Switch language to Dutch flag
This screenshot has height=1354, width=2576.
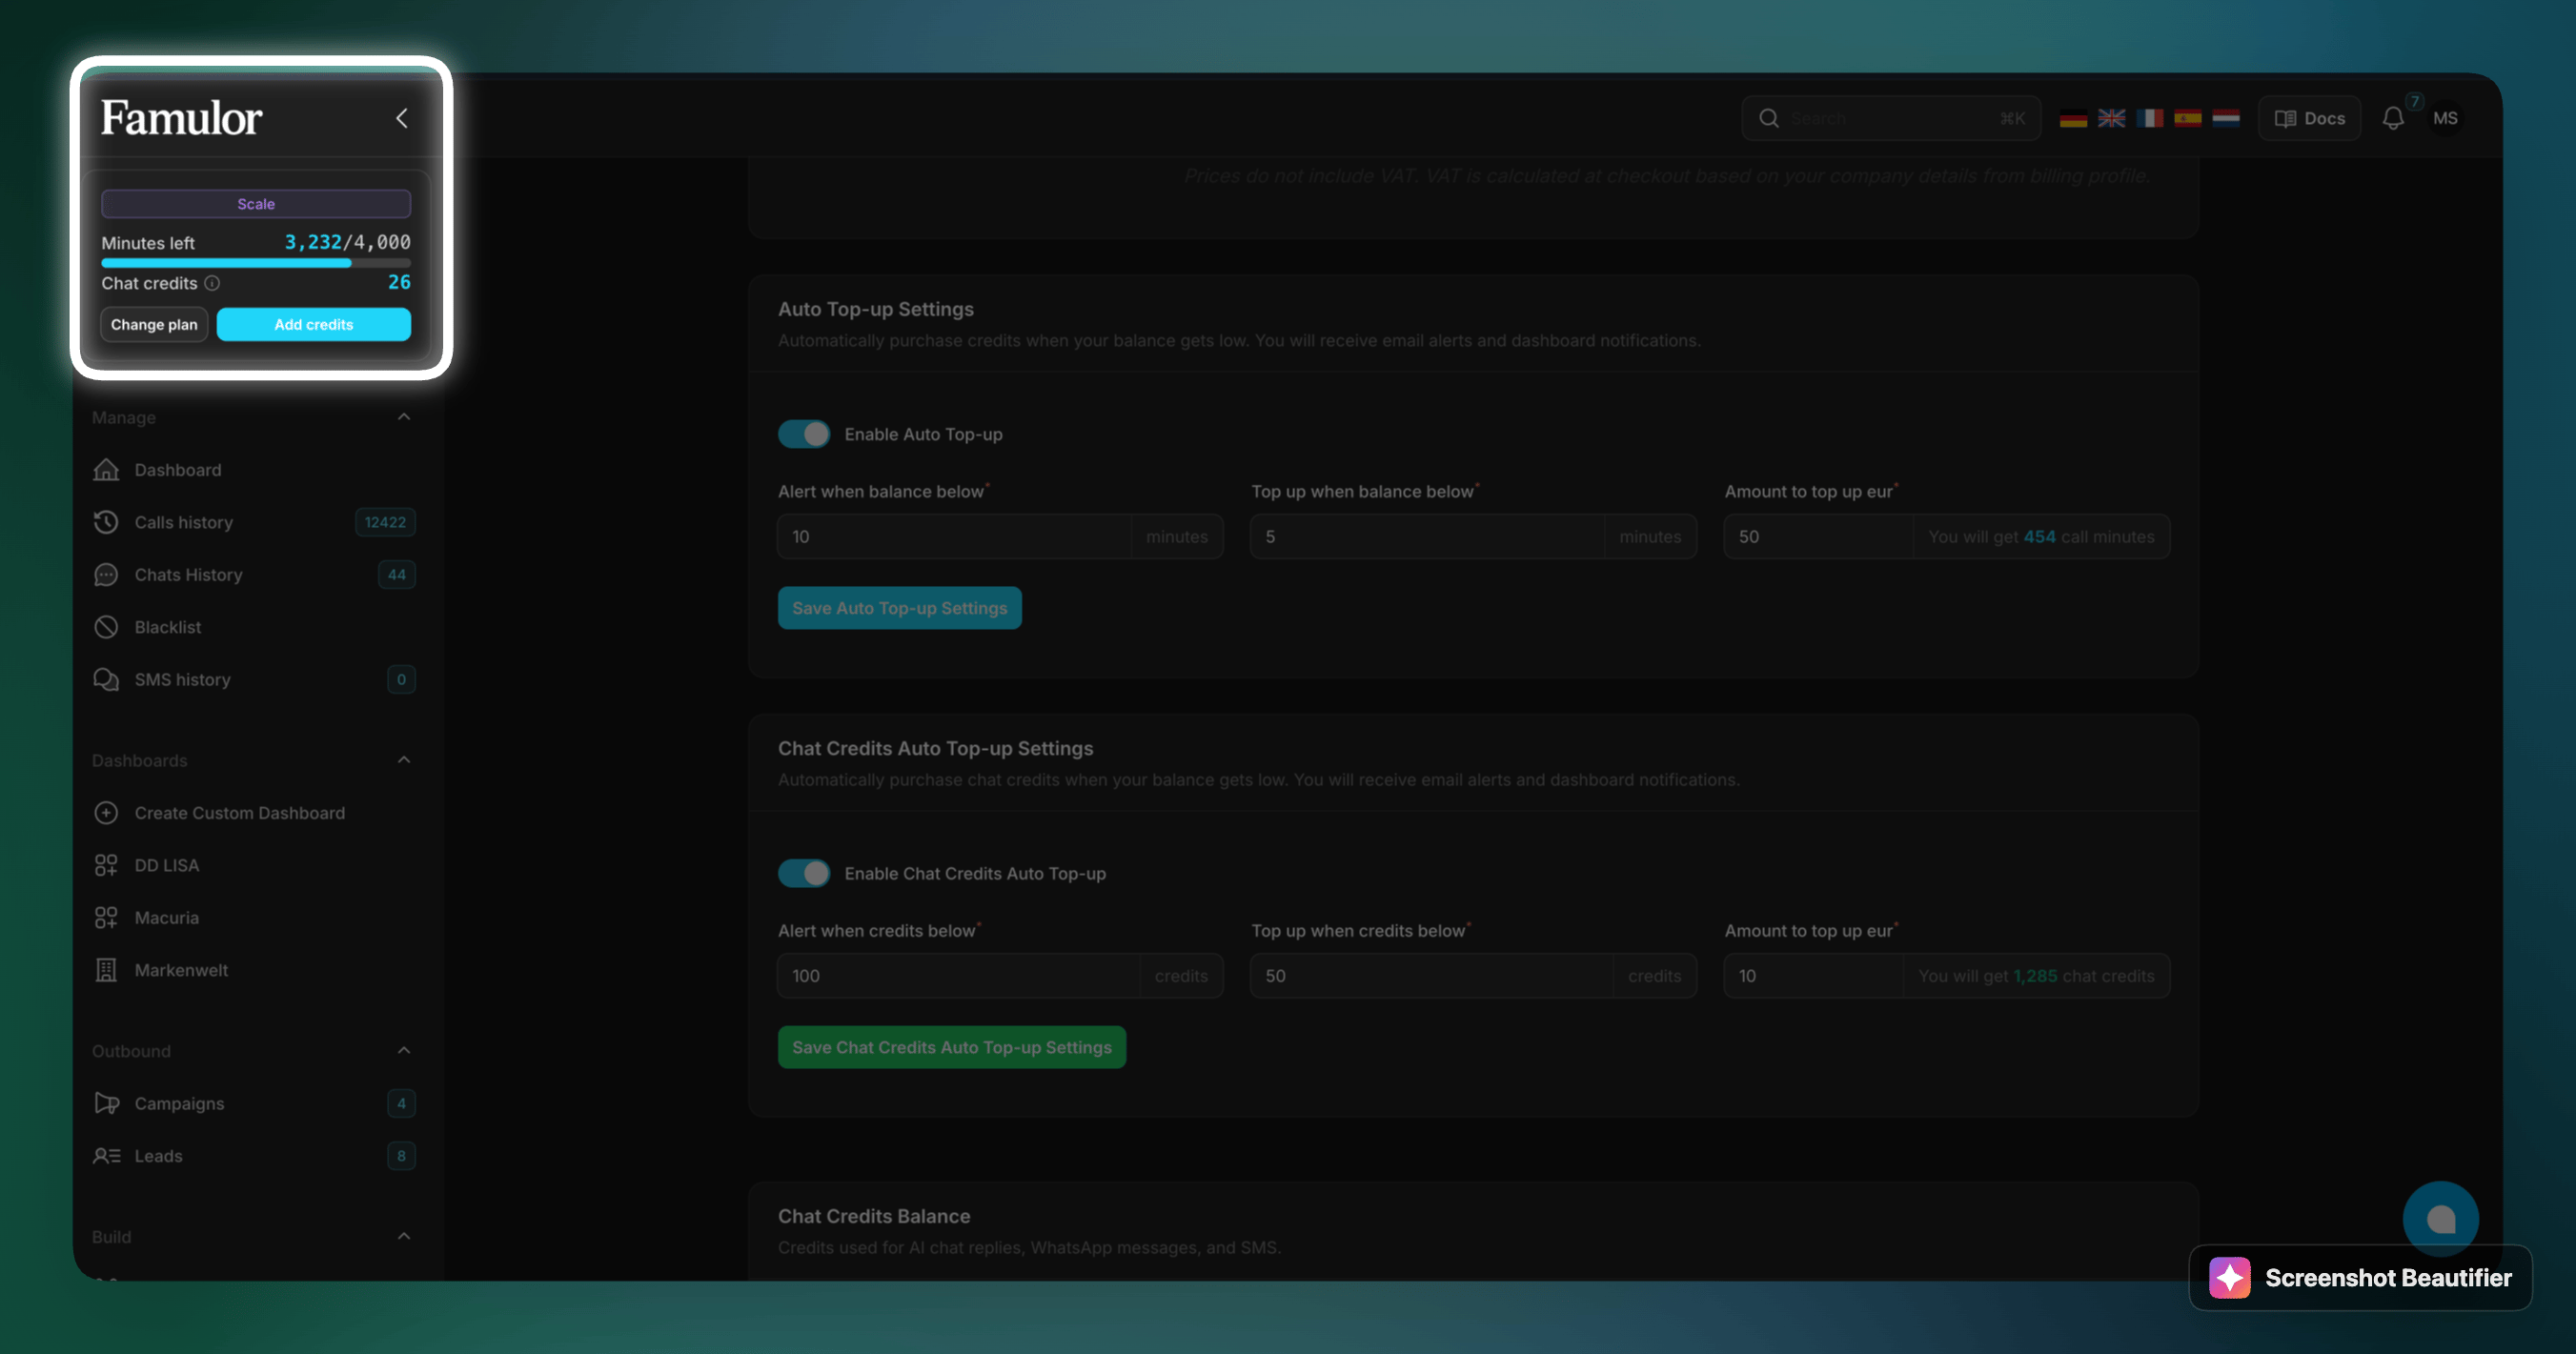pyautogui.click(x=2226, y=118)
